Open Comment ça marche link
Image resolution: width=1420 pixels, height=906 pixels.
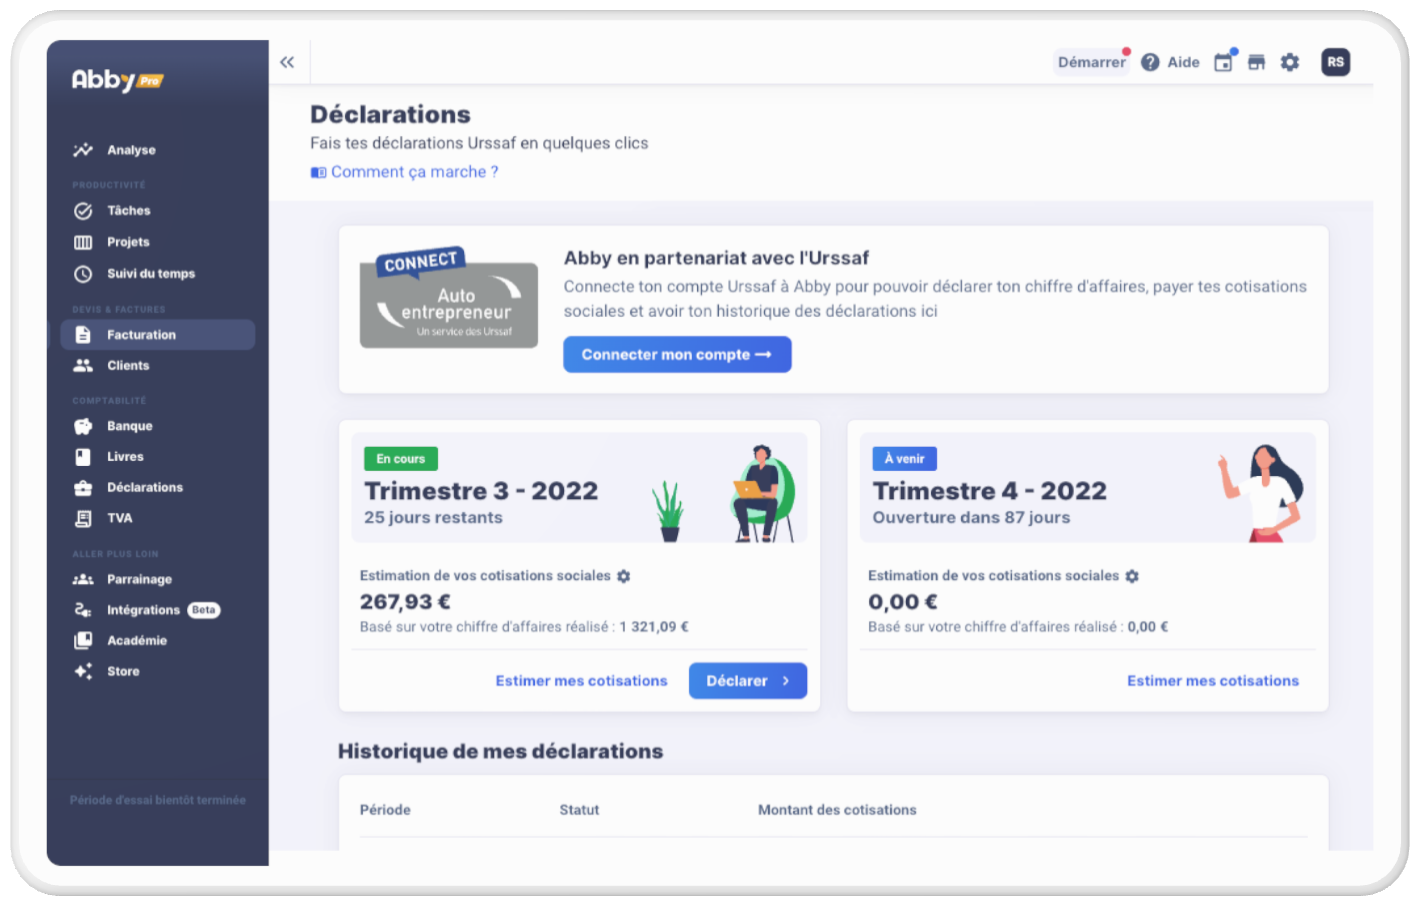point(414,172)
